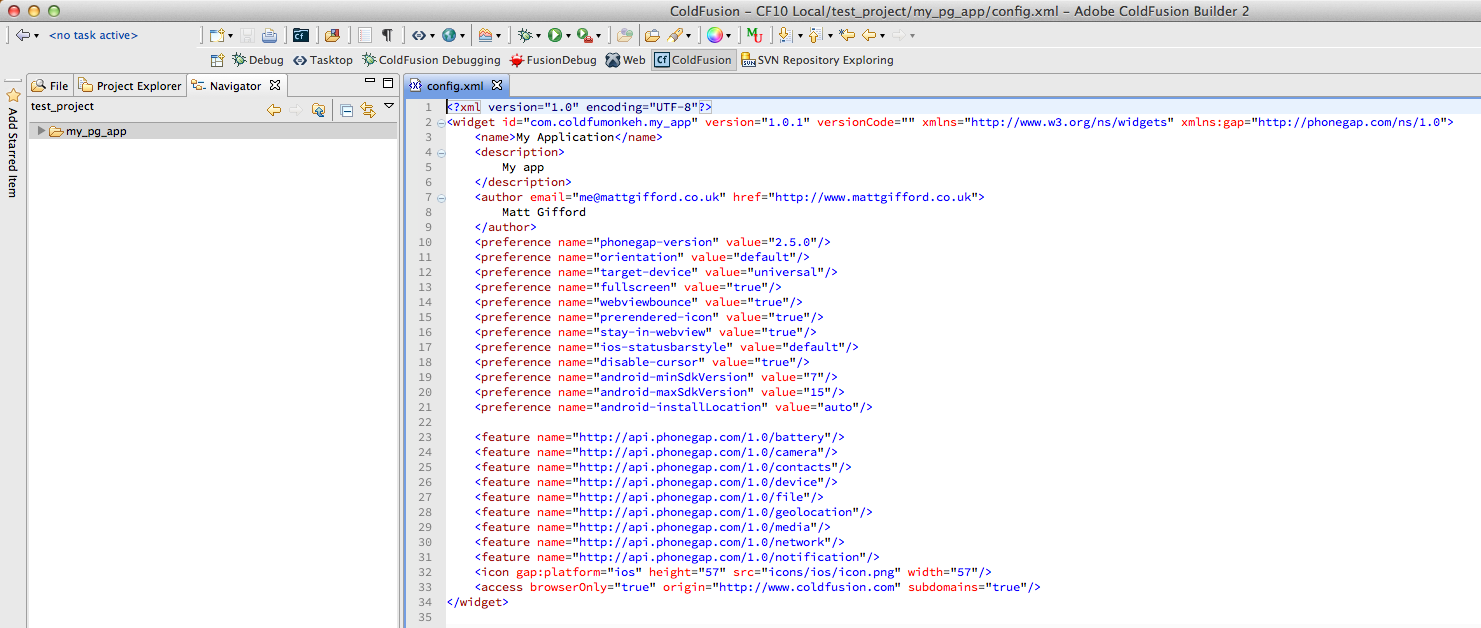Click the Save toolbar icon
The height and width of the screenshot is (628, 1481).
pyautogui.click(x=247, y=35)
